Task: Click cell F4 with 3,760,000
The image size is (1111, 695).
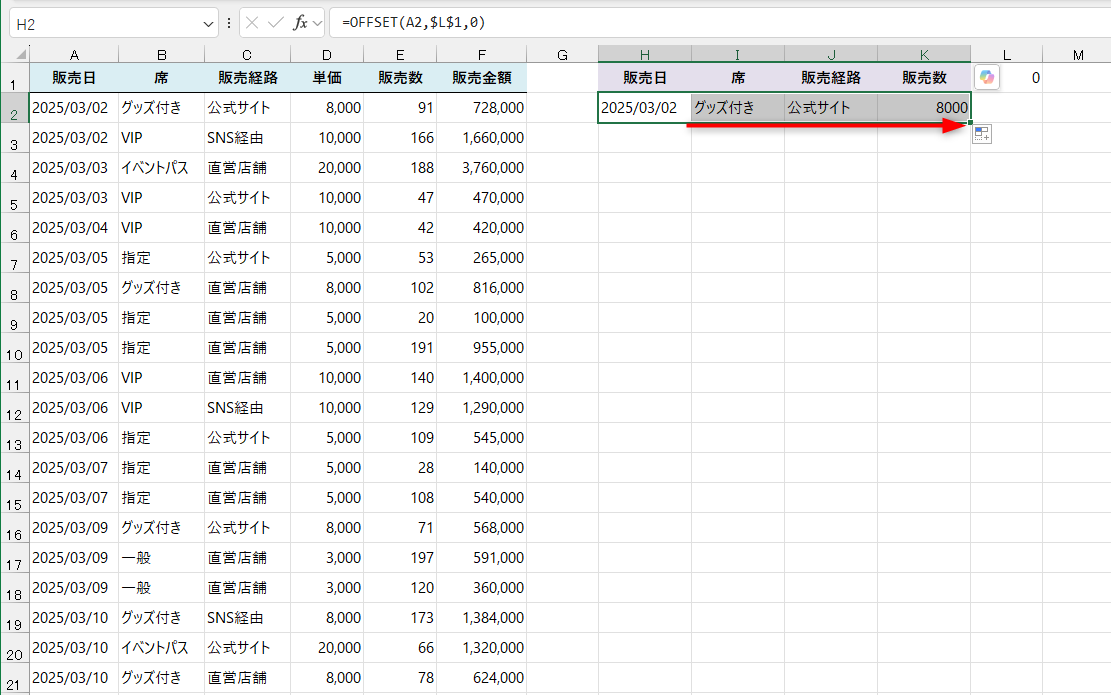Action: point(482,168)
